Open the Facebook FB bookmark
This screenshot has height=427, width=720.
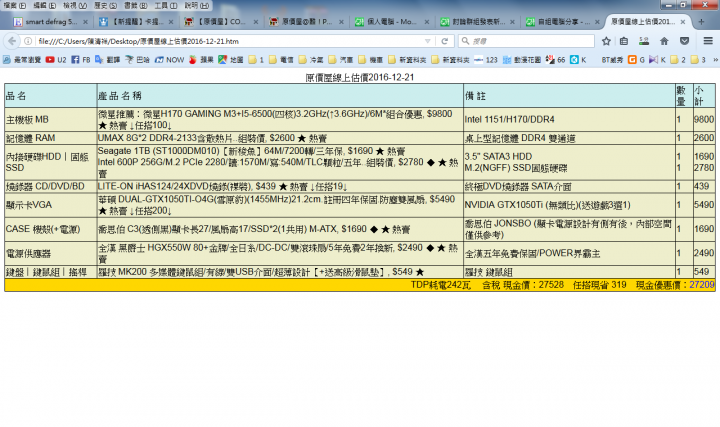(x=81, y=60)
